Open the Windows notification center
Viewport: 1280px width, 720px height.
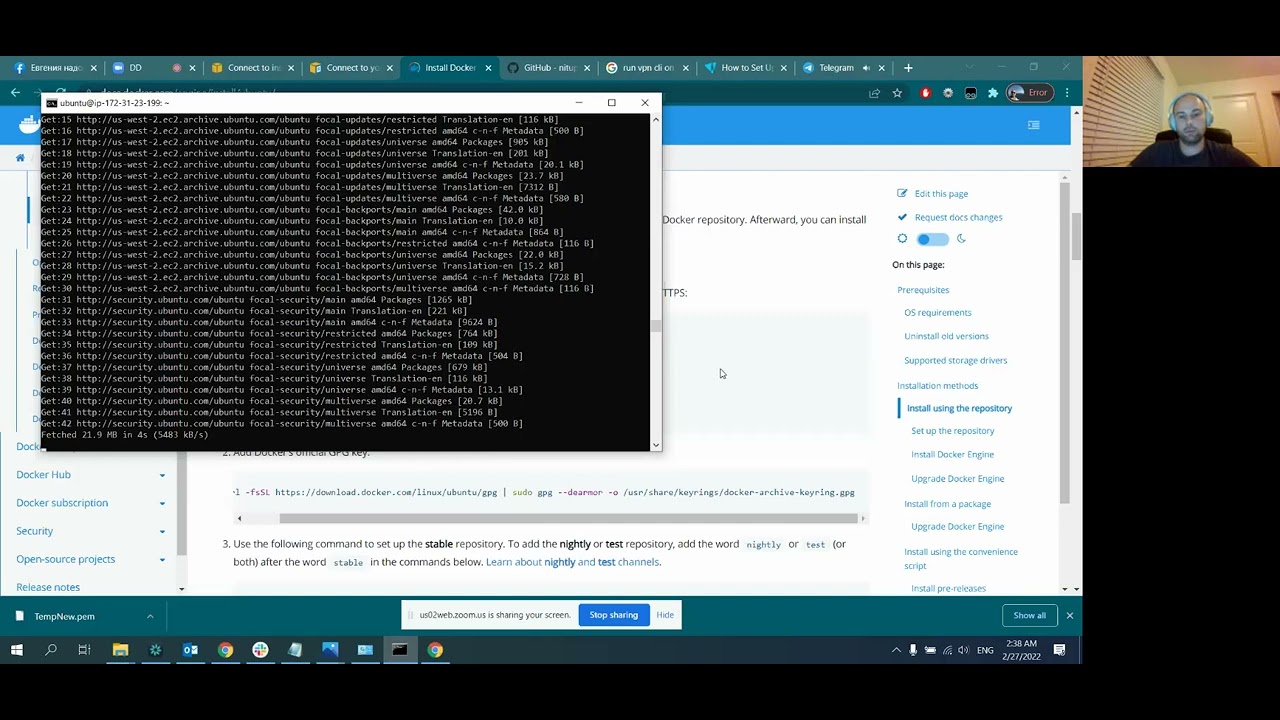[x=1059, y=650]
